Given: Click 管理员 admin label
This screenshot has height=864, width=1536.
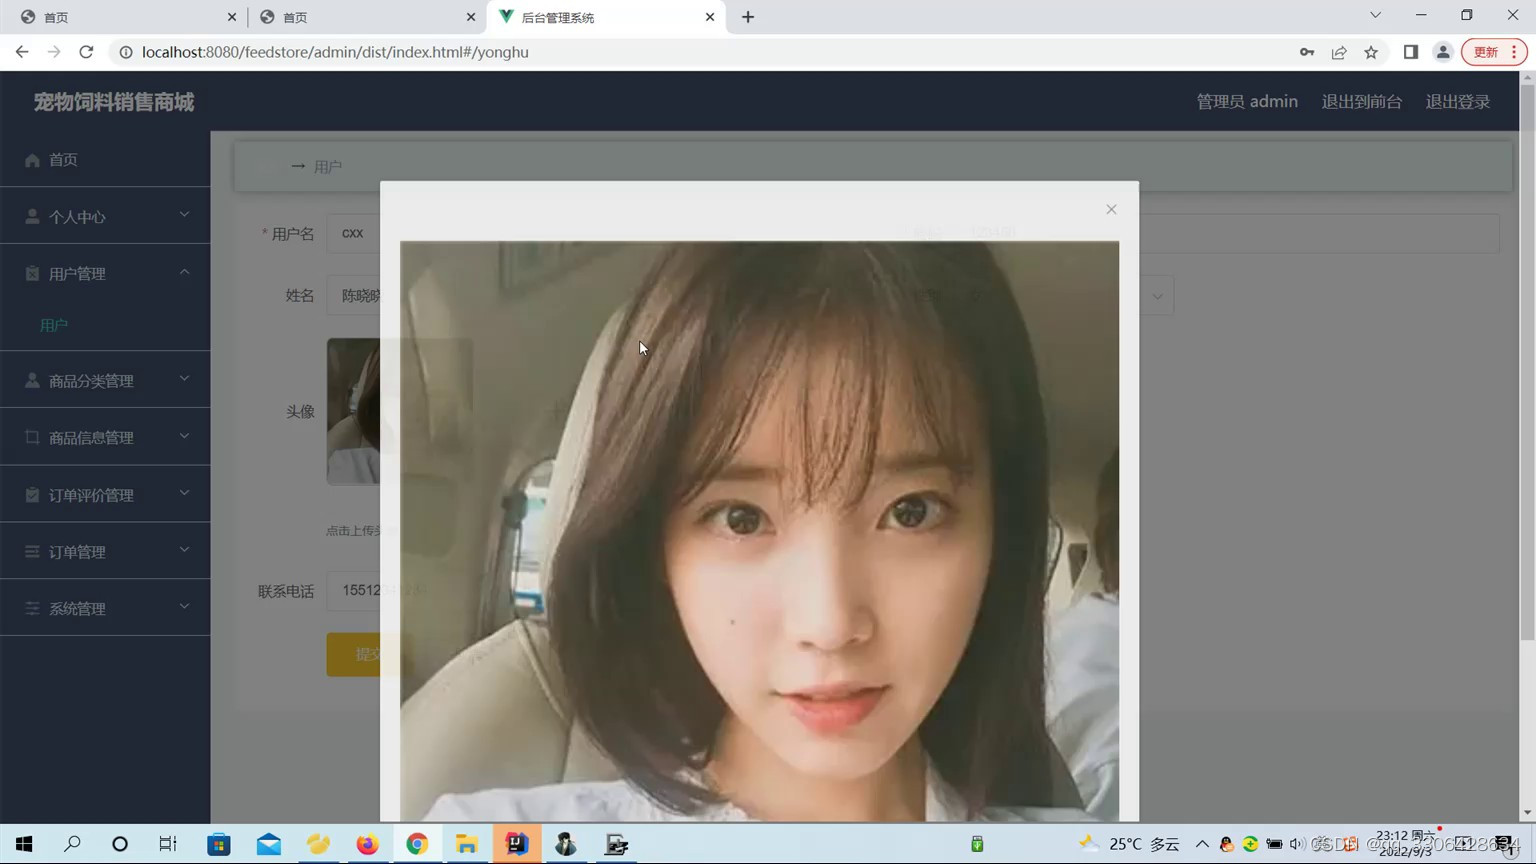Looking at the screenshot, I should tap(1247, 102).
